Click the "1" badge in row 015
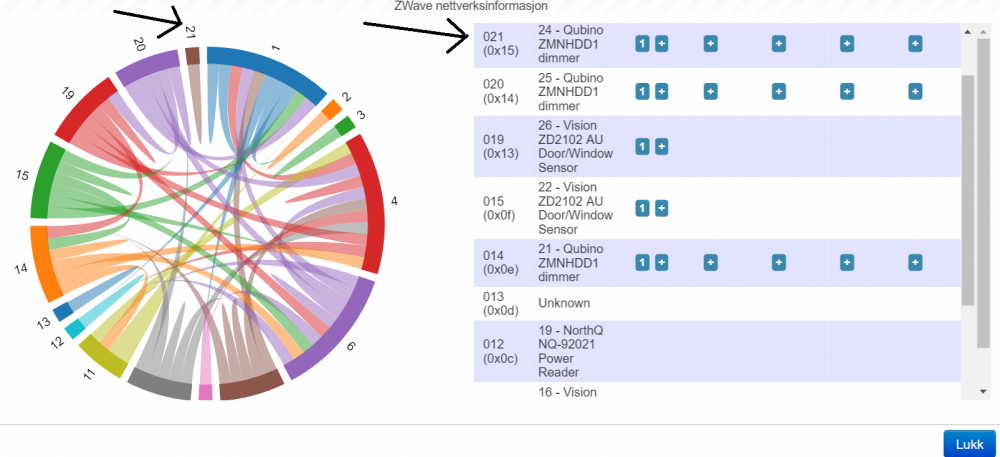The image size is (1000, 457). 642,208
